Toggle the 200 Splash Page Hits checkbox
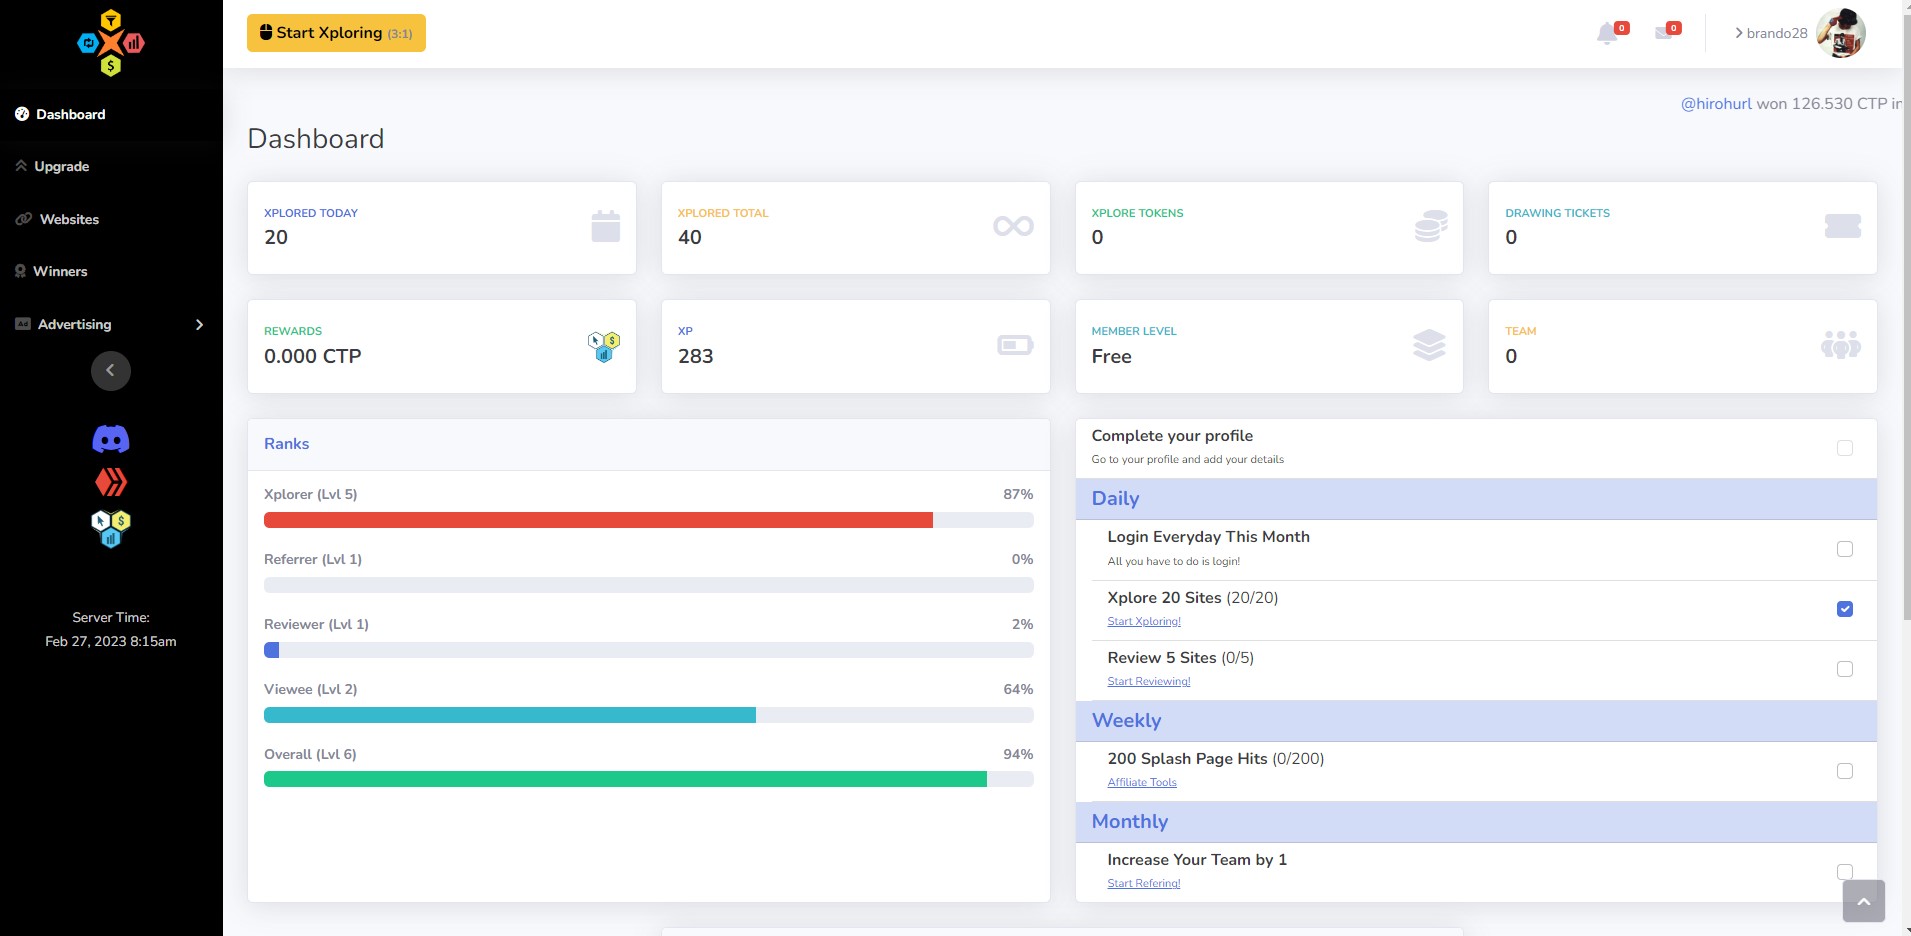 click(1845, 771)
